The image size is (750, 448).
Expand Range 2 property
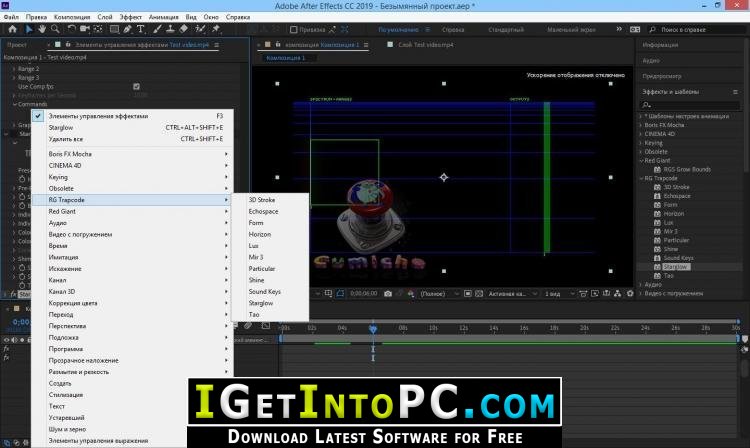click(14, 69)
